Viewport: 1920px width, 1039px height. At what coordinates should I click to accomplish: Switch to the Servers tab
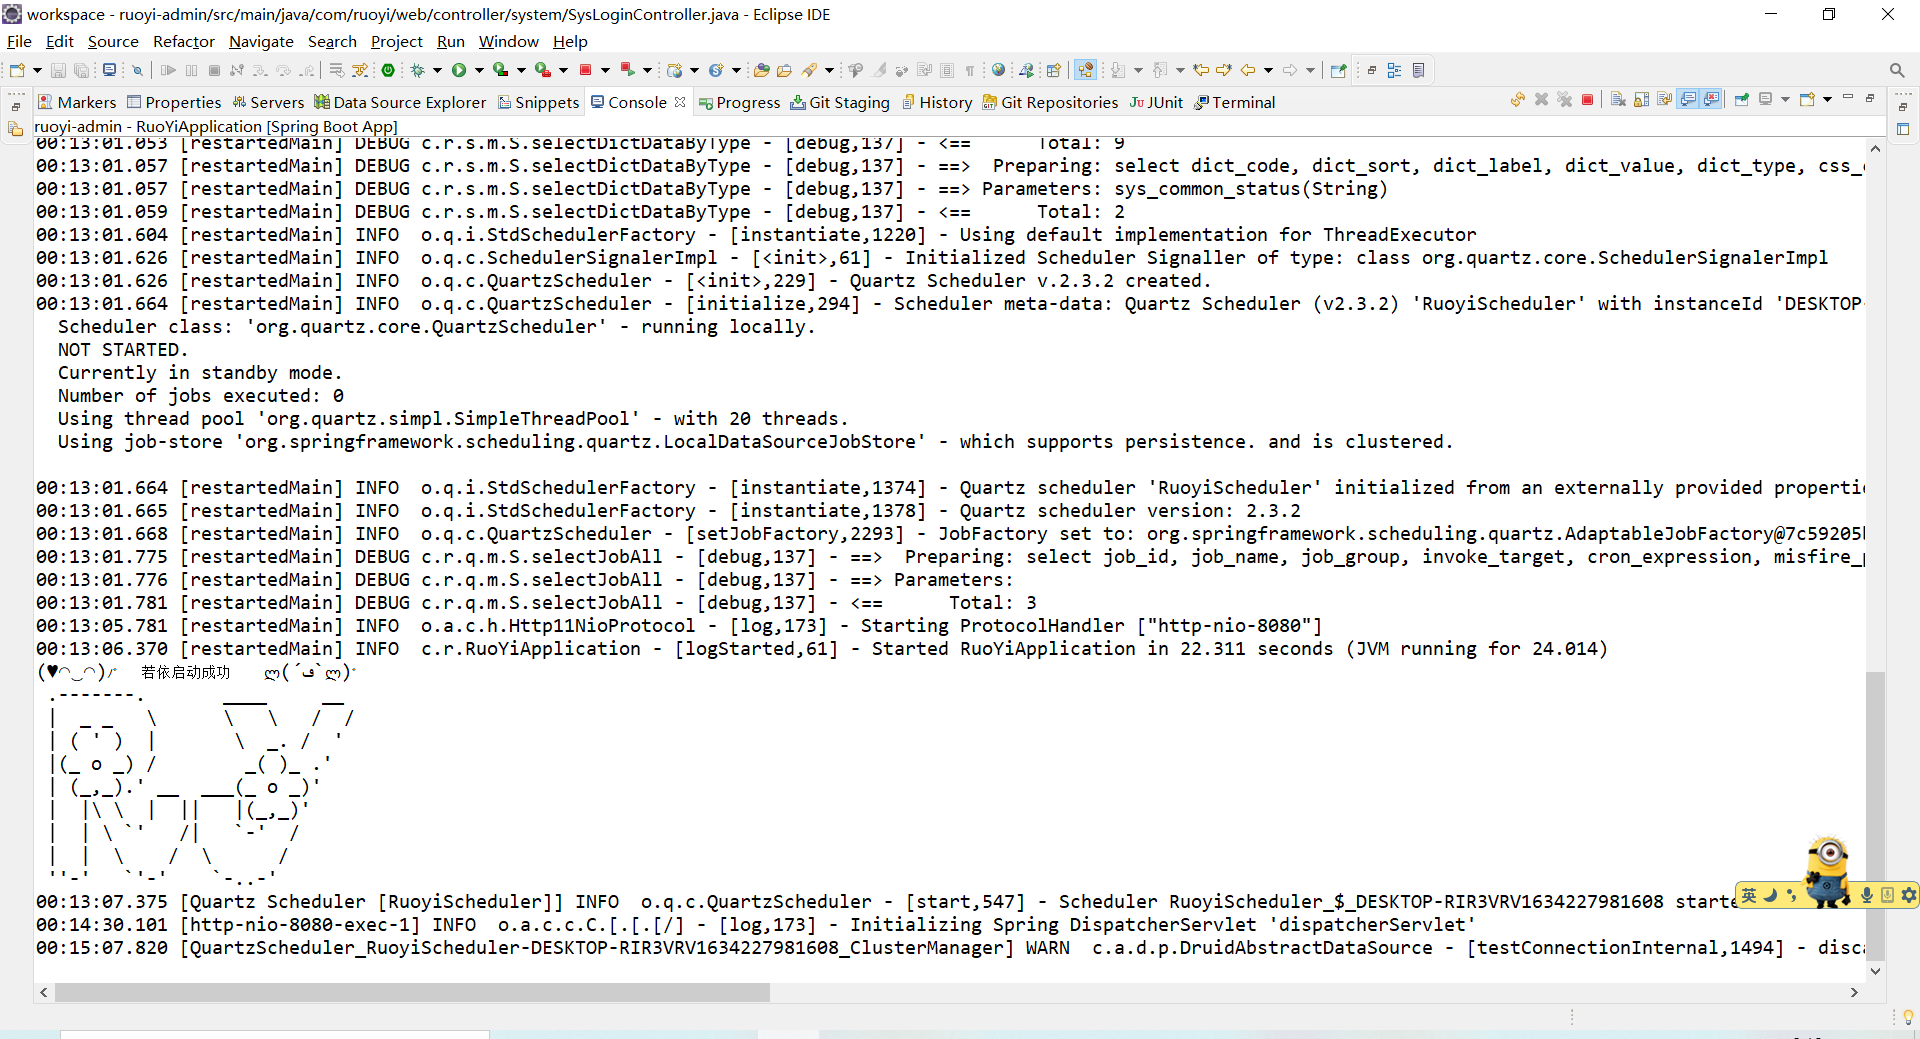268,102
